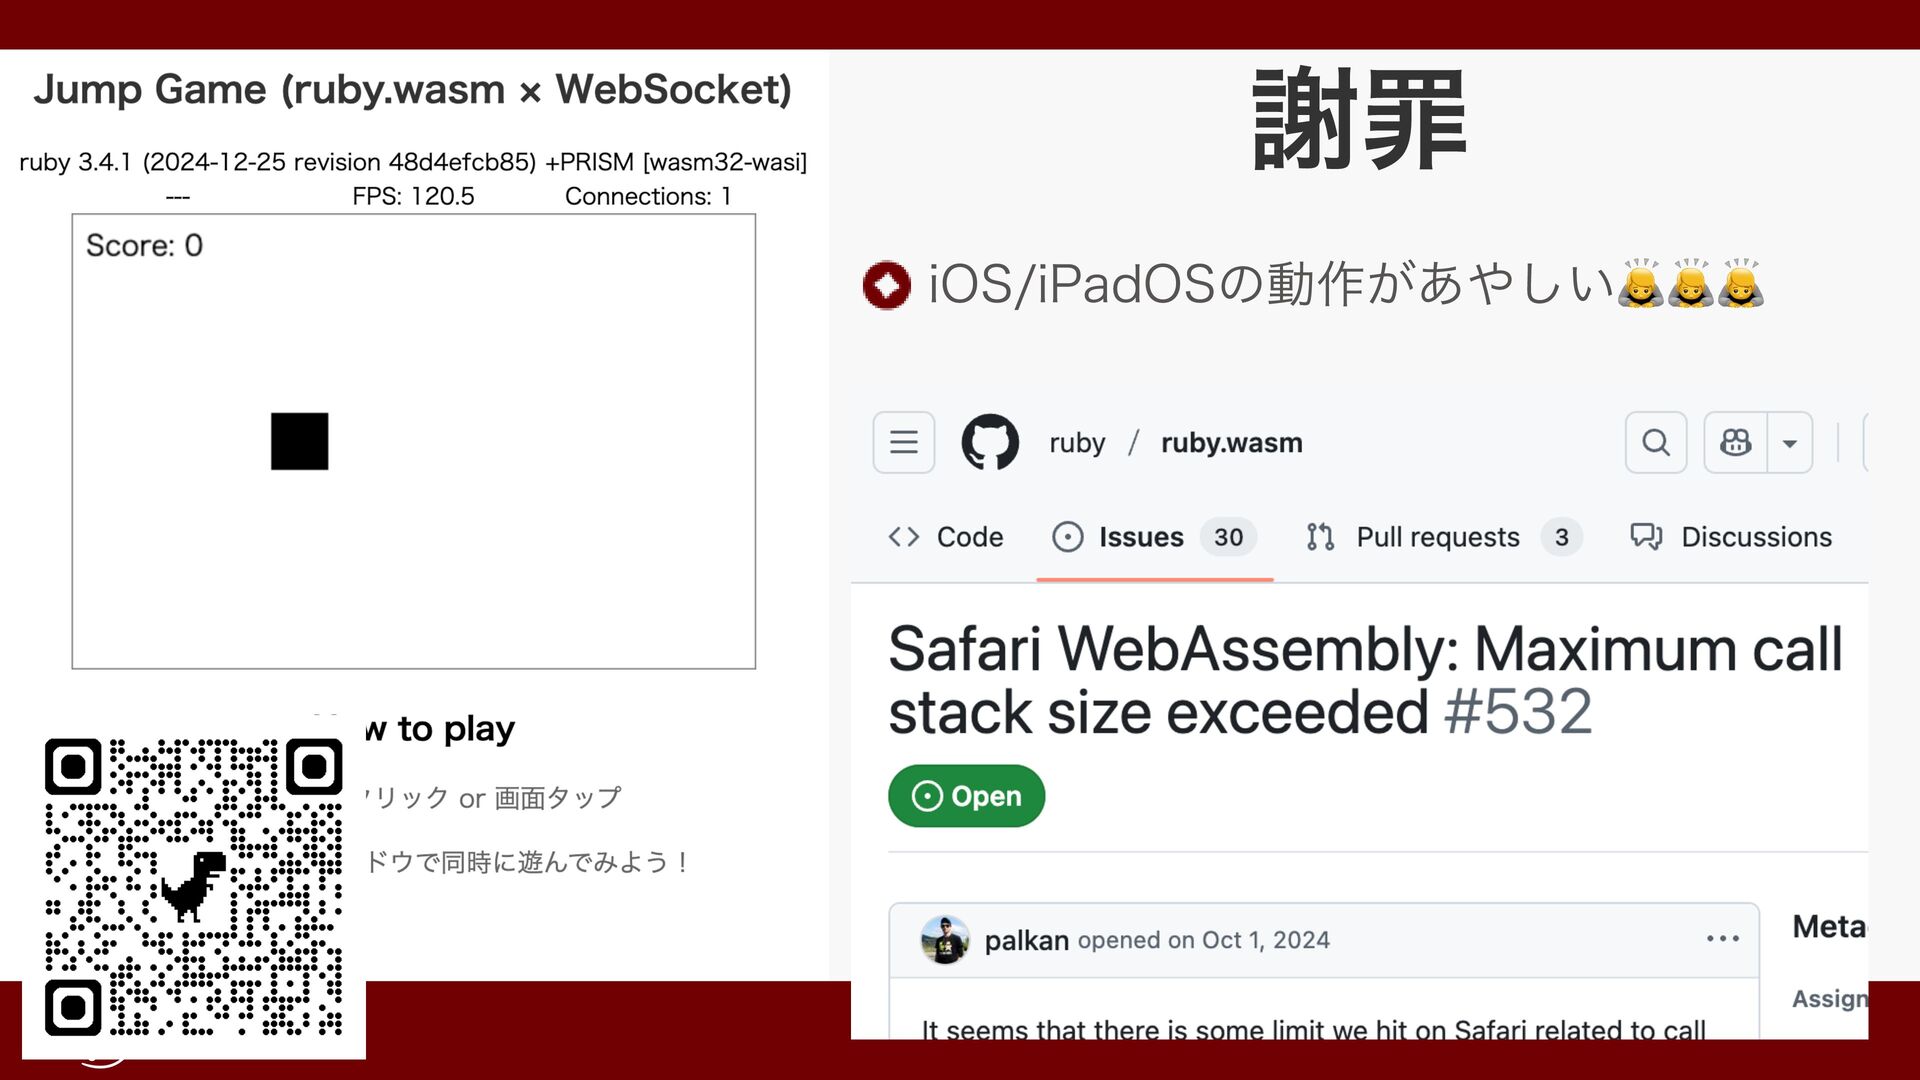Open the Copilot icon button
Image resolution: width=1920 pixels, height=1080 pixels.
click(1736, 442)
